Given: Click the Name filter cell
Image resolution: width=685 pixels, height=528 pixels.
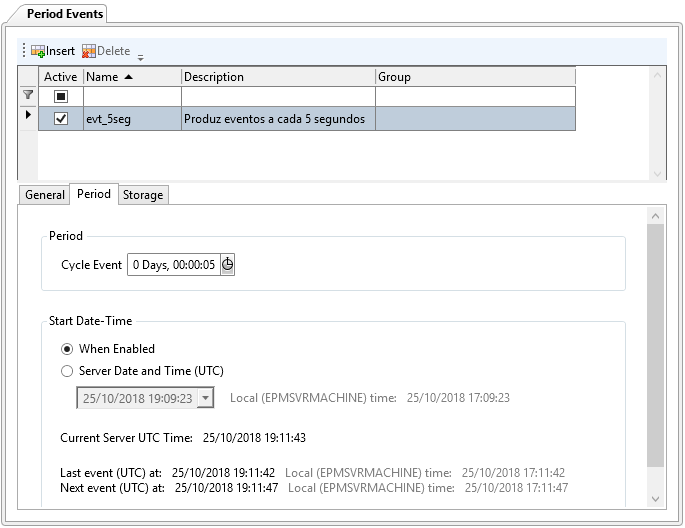Looking at the screenshot, I should 132,97.
